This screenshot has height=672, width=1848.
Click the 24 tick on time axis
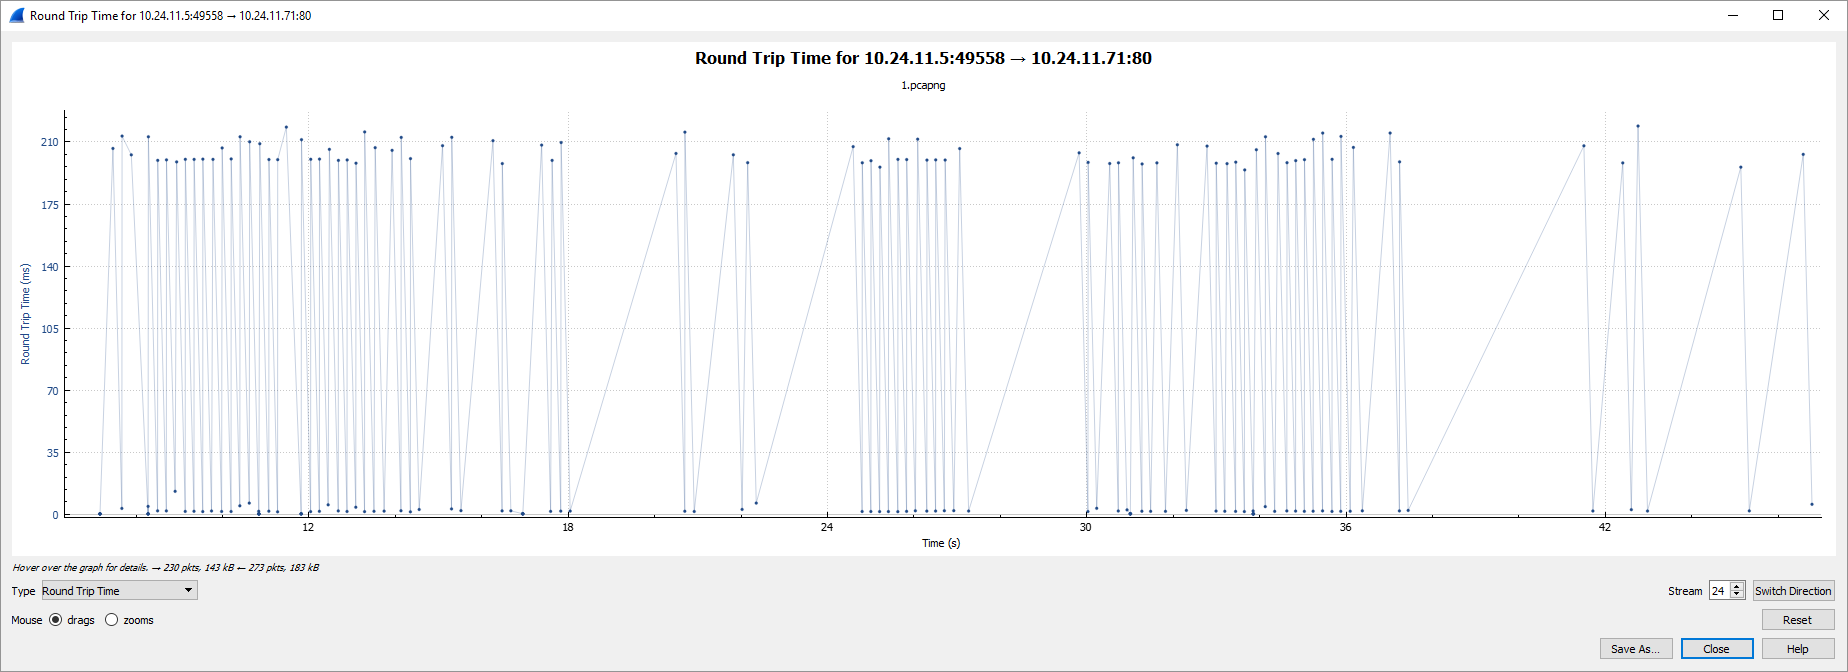(x=827, y=527)
